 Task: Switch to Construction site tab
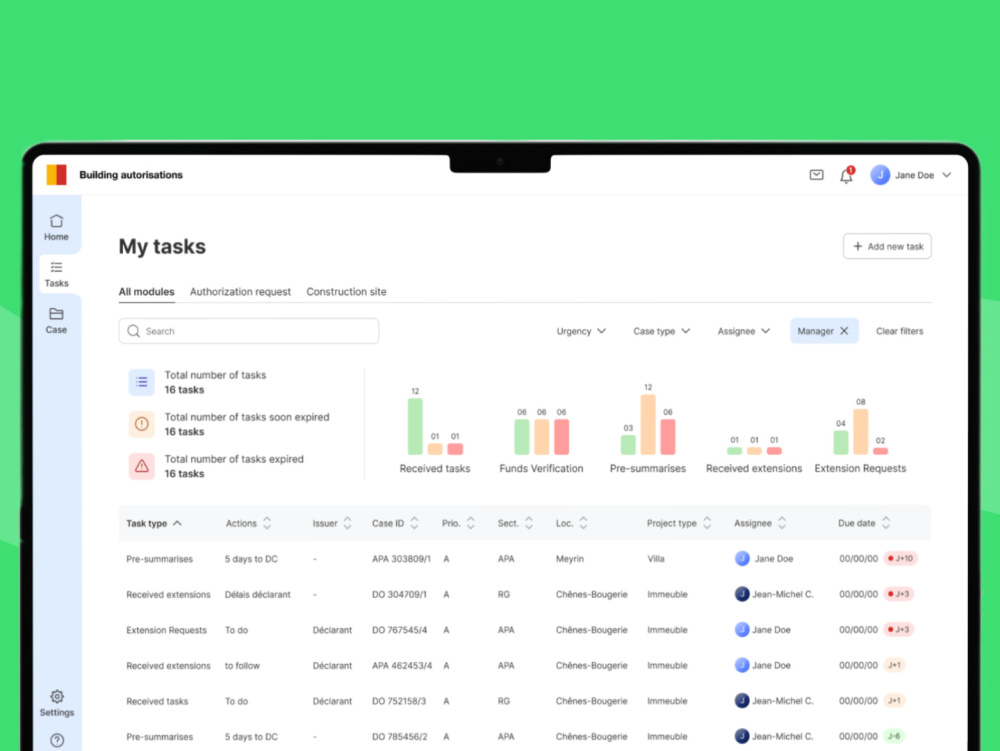coord(346,291)
